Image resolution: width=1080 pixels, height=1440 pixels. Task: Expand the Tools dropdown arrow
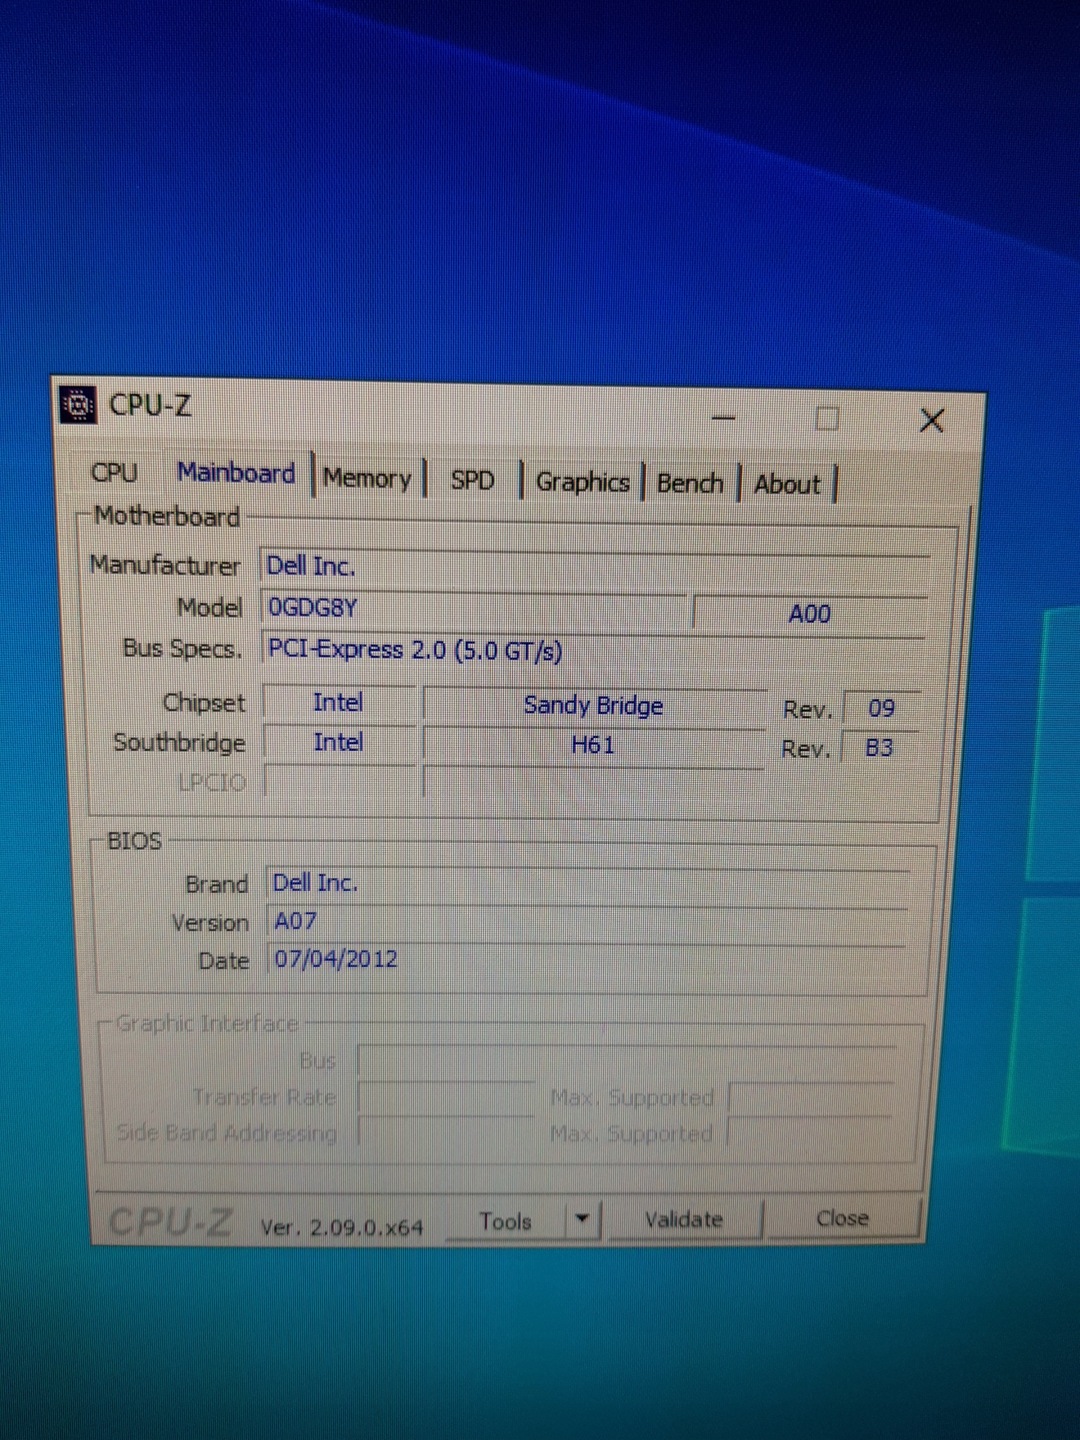pos(582,1220)
